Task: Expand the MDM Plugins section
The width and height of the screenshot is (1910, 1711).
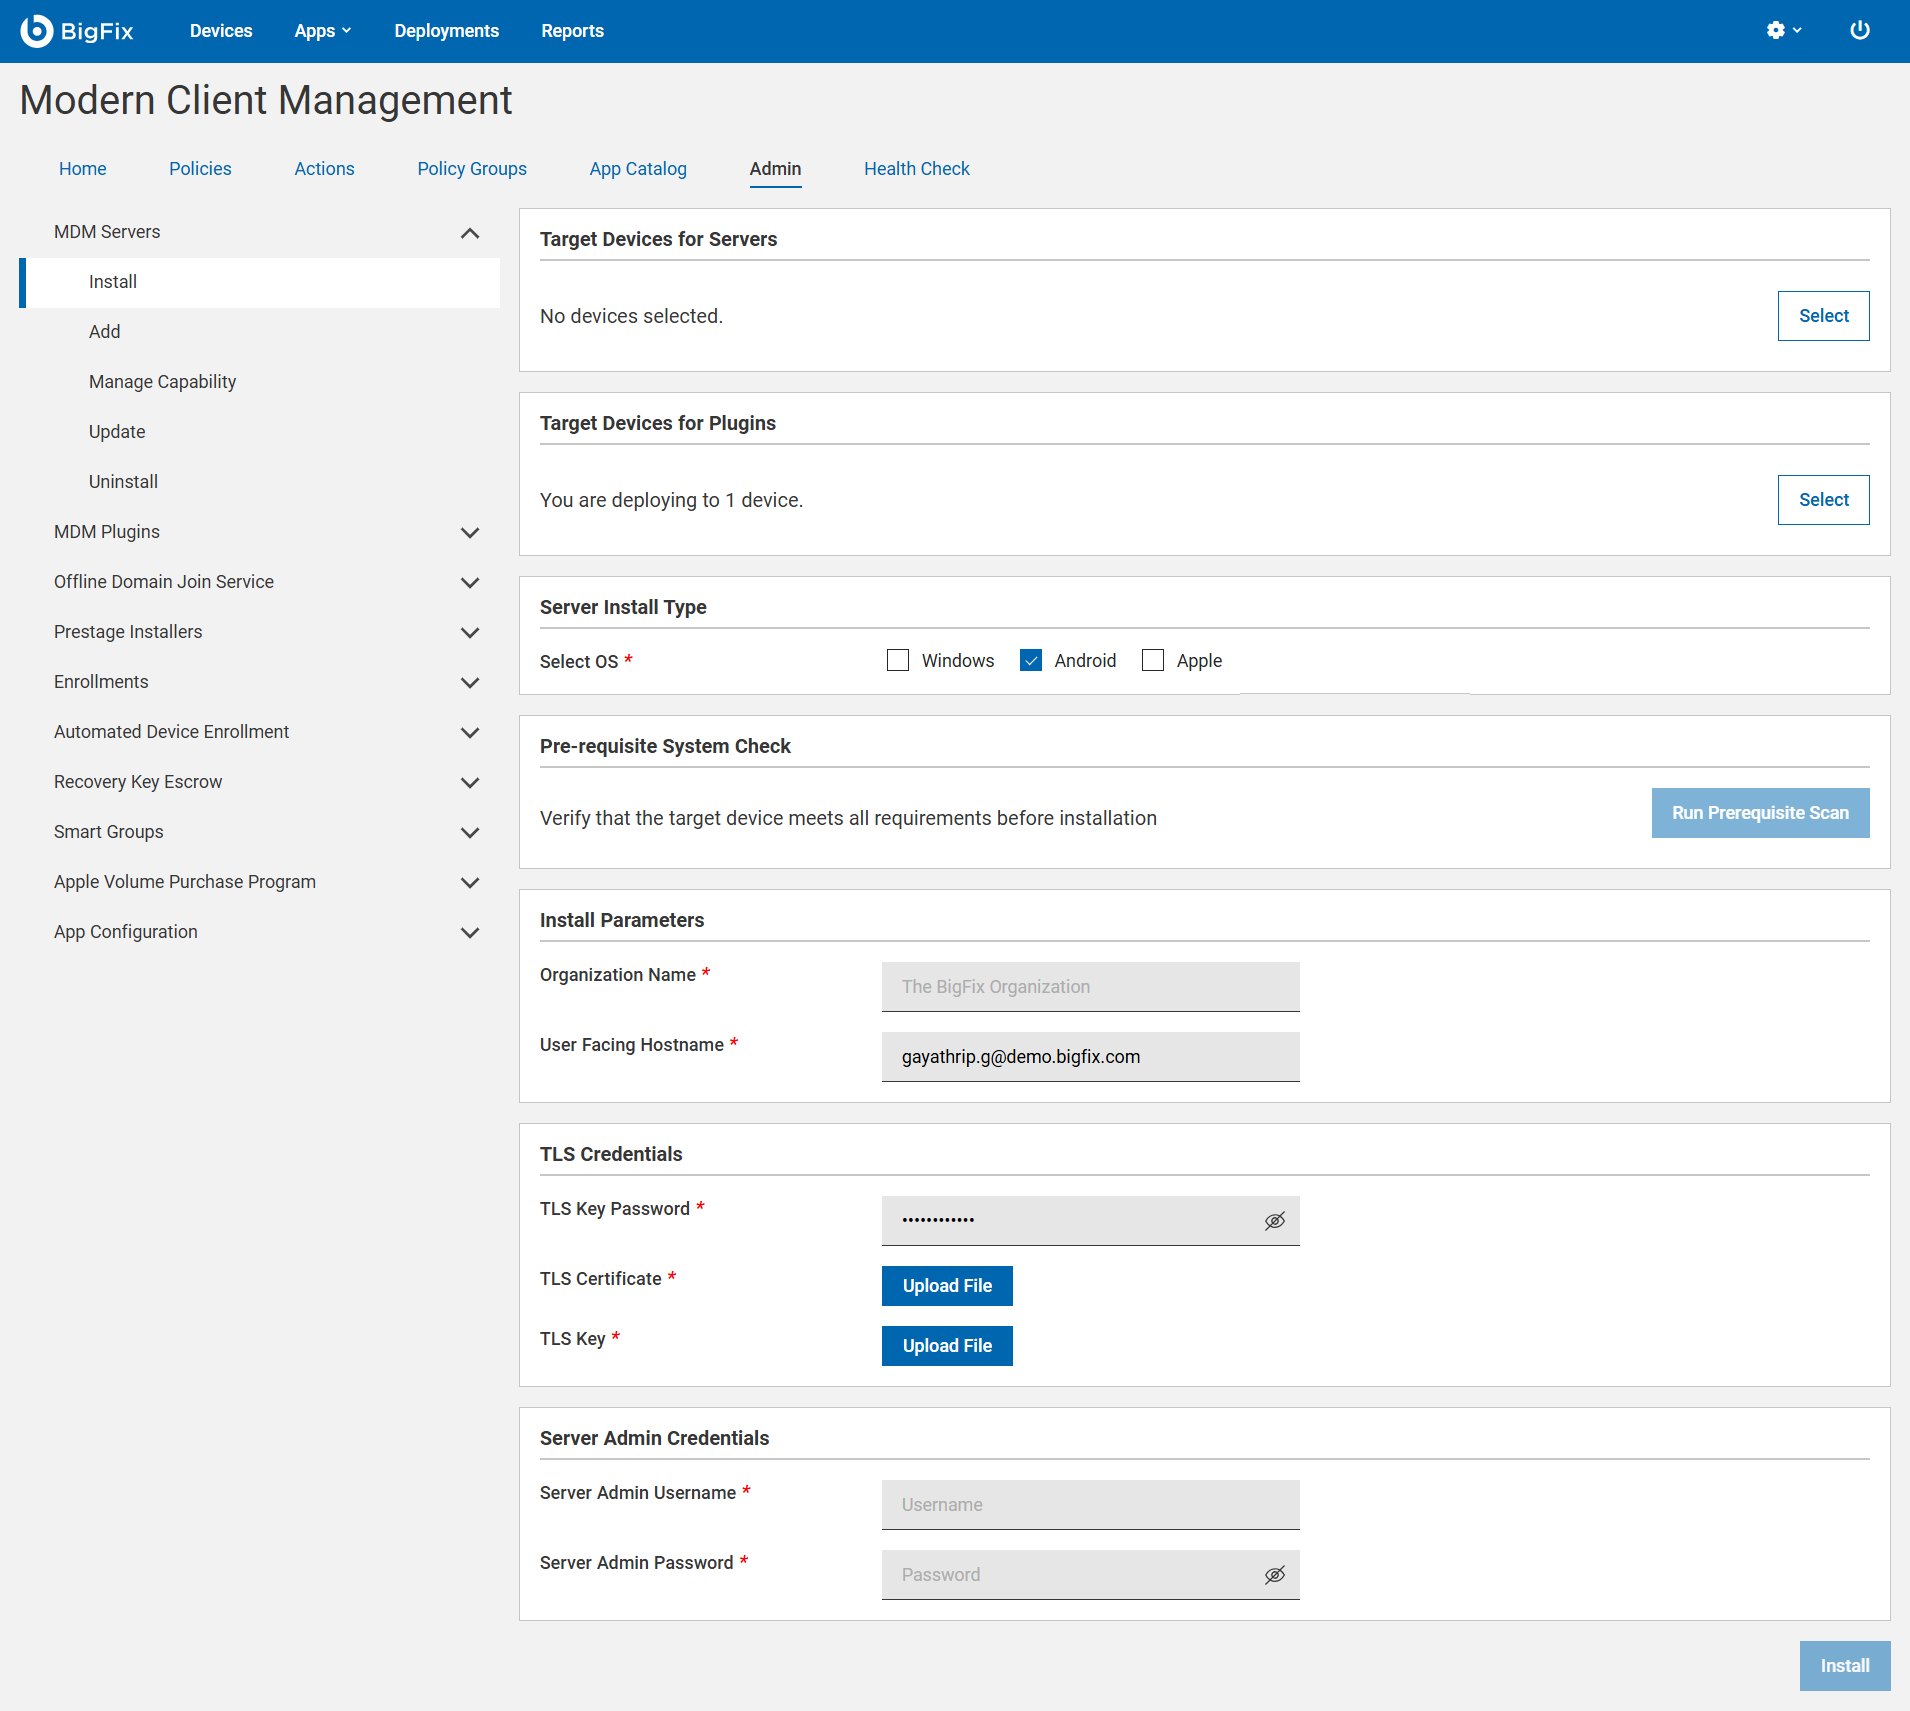Action: [x=470, y=532]
